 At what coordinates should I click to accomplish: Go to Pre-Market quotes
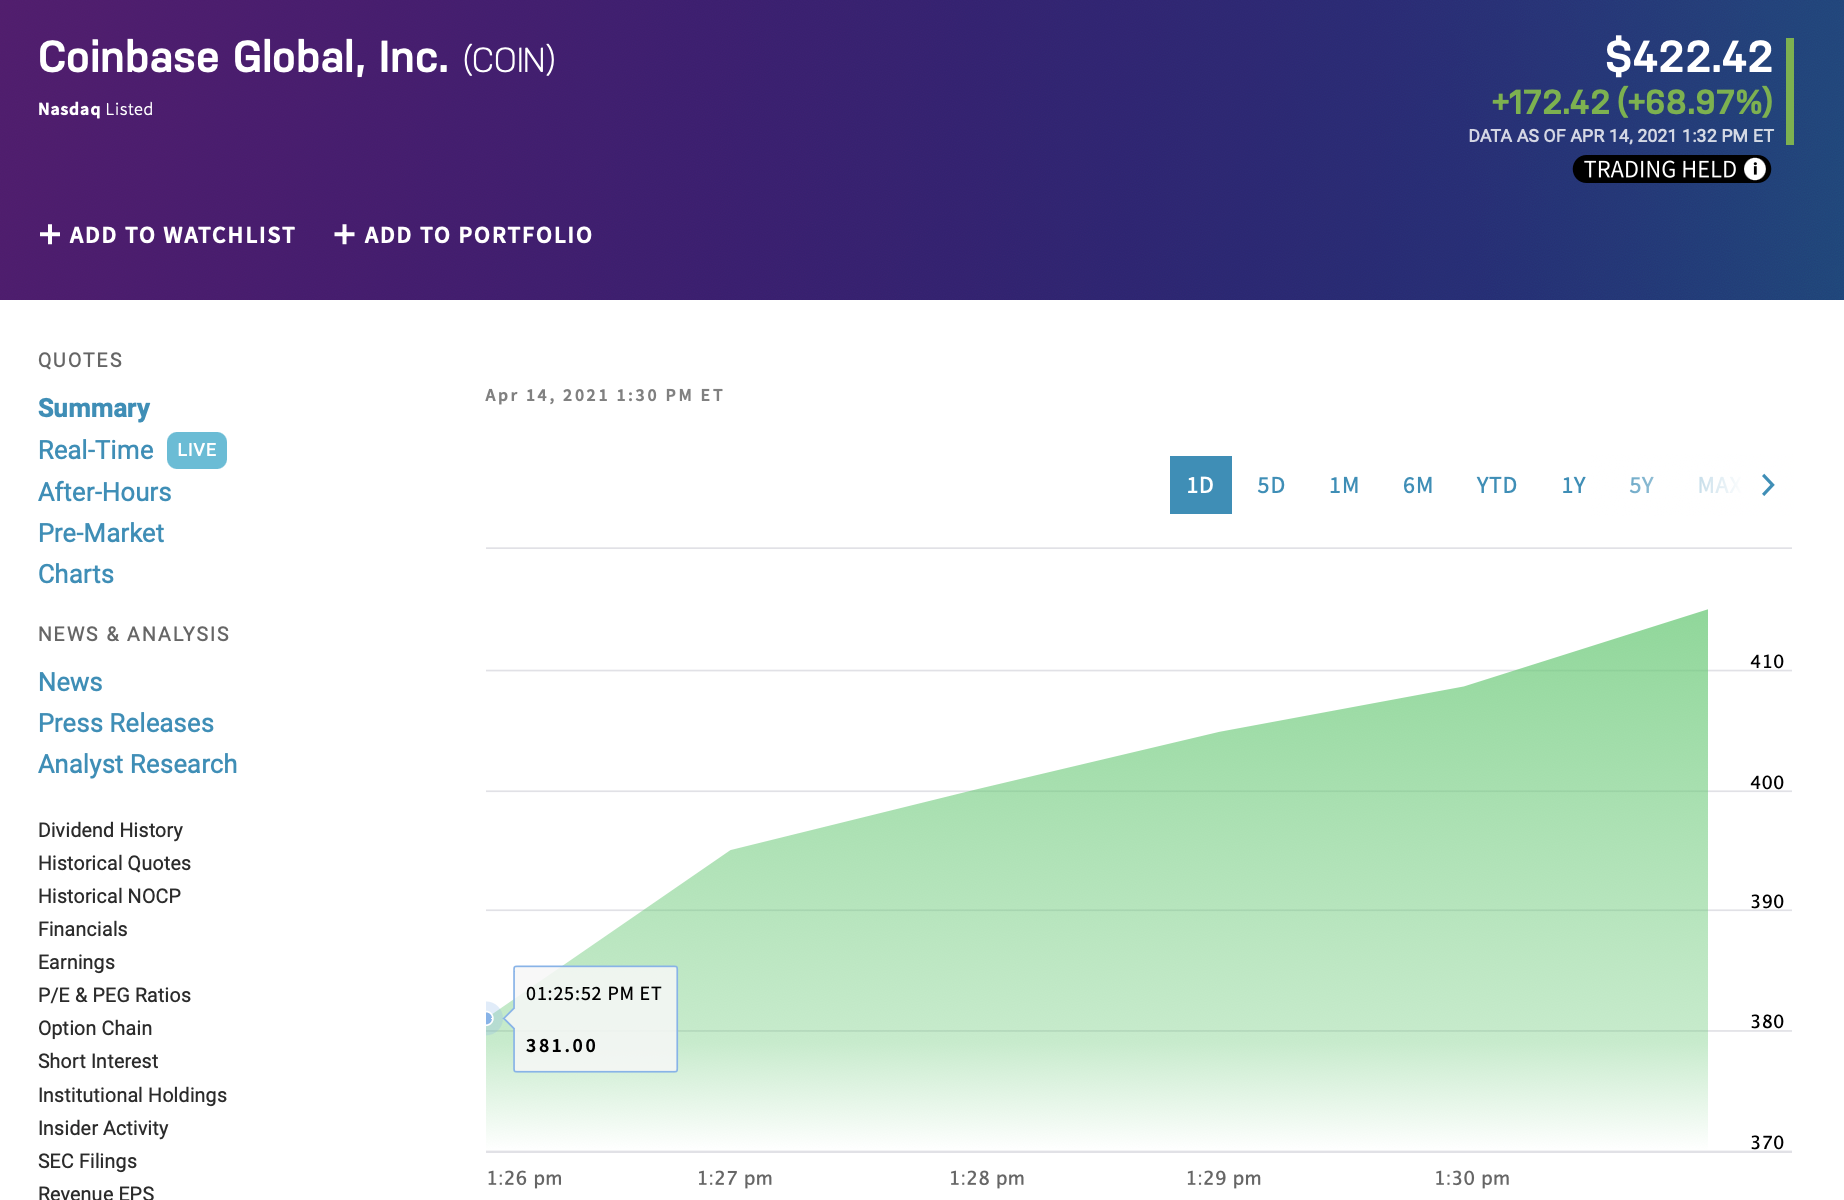pyautogui.click(x=101, y=533)
